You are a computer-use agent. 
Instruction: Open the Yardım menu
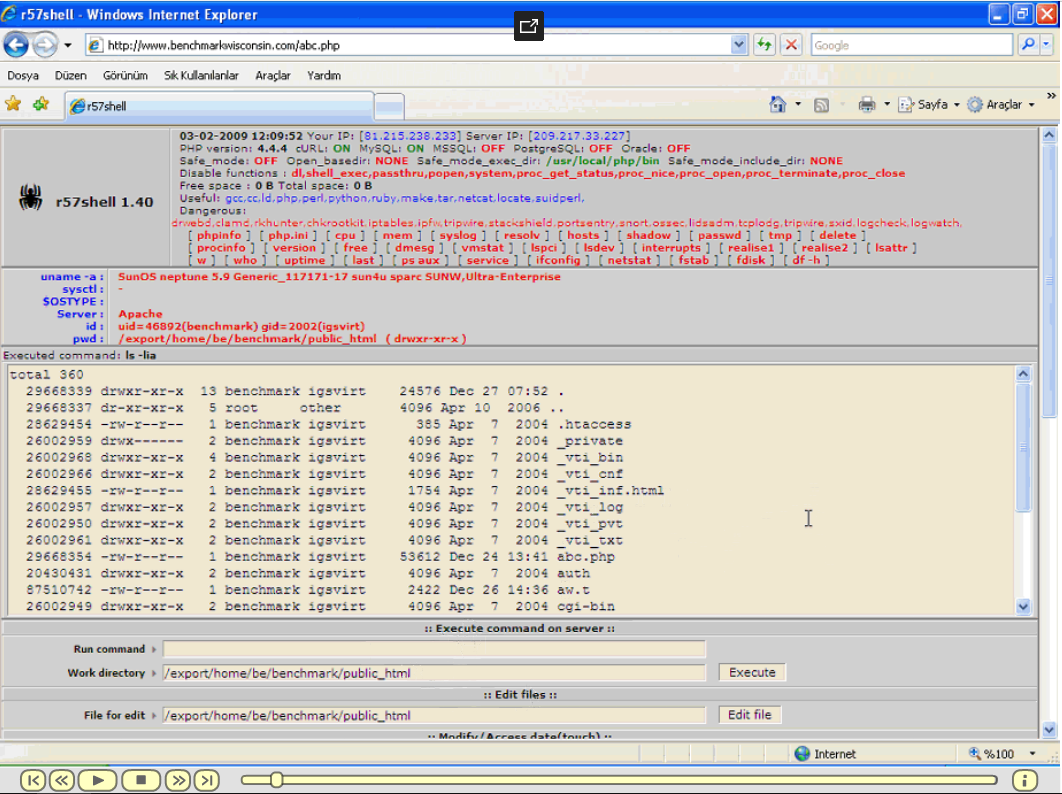324,75
